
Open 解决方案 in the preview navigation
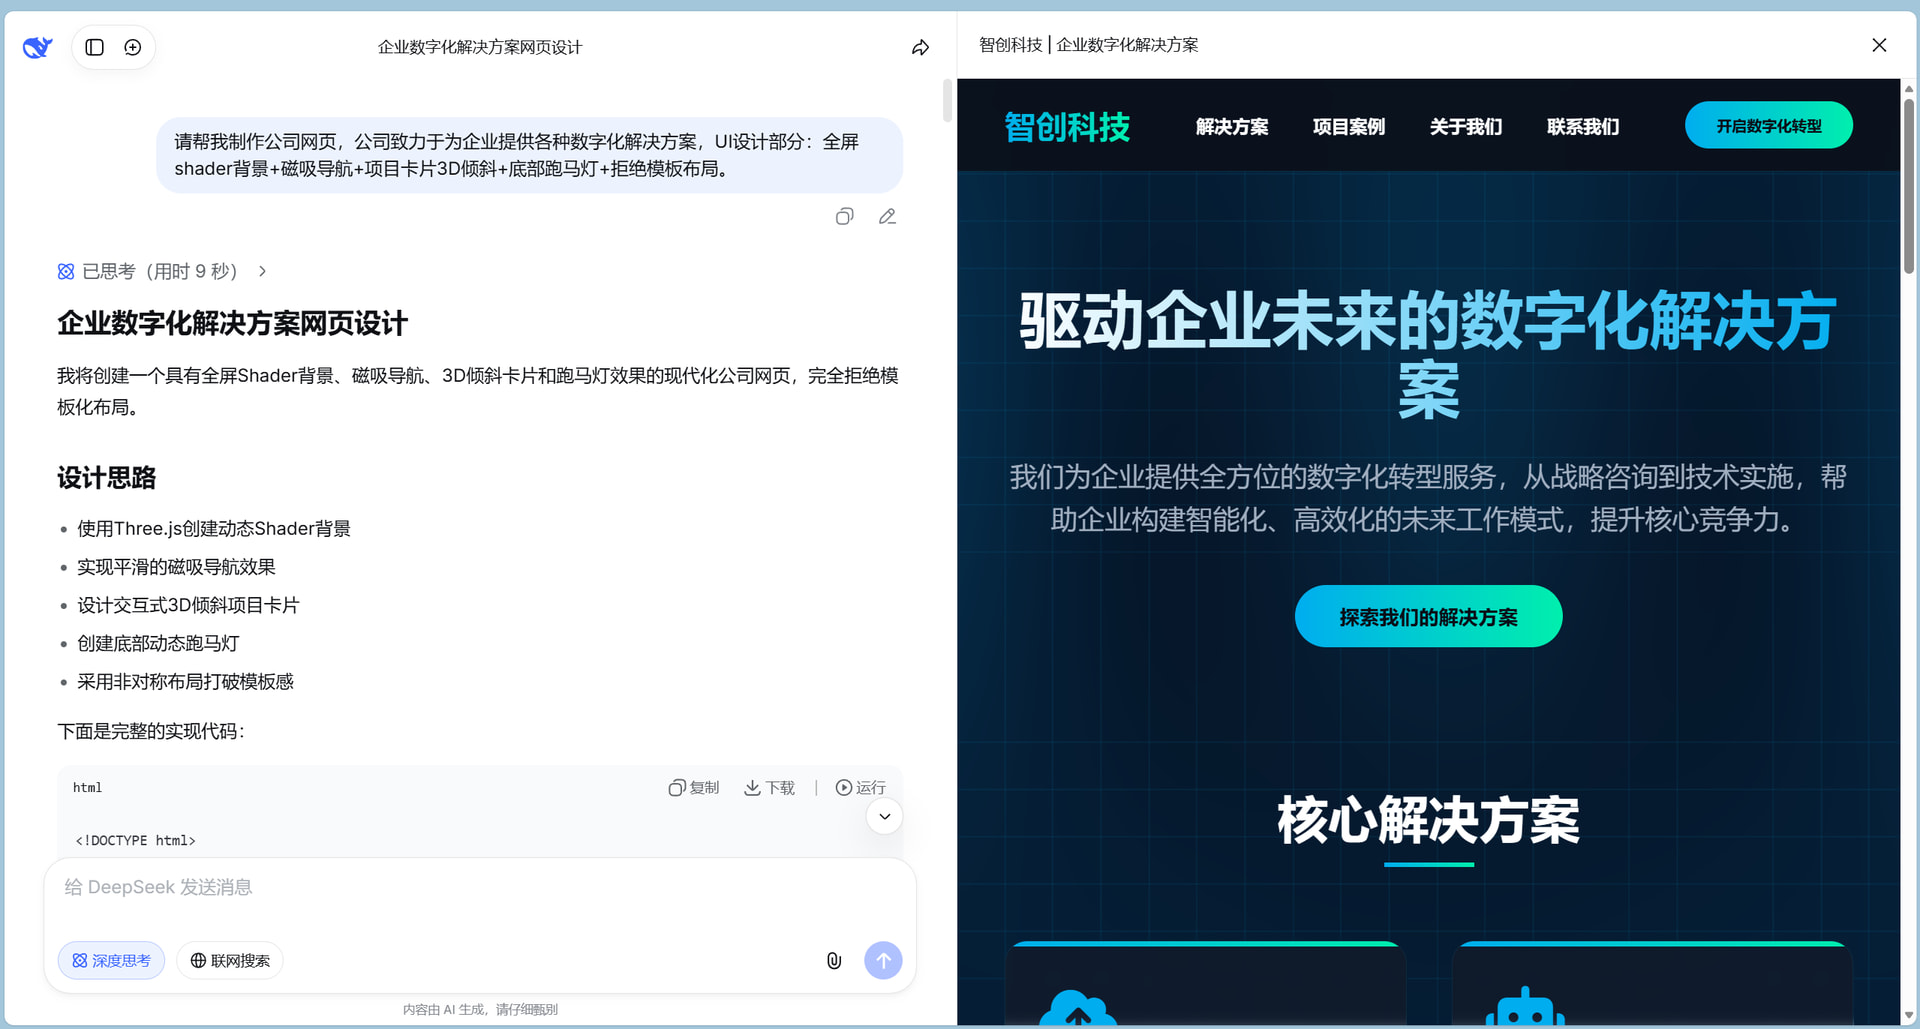1232,127
